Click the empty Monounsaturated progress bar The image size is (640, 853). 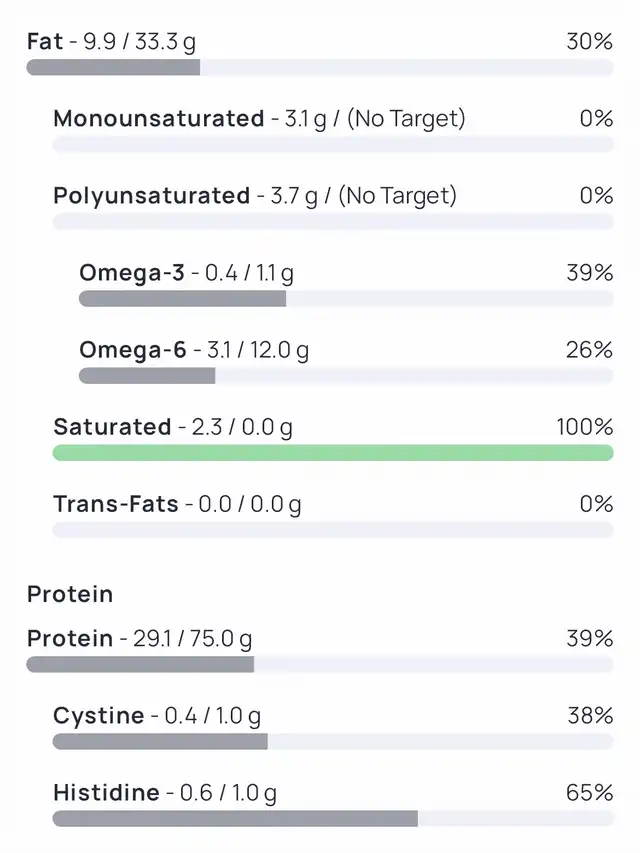(332, 145)
